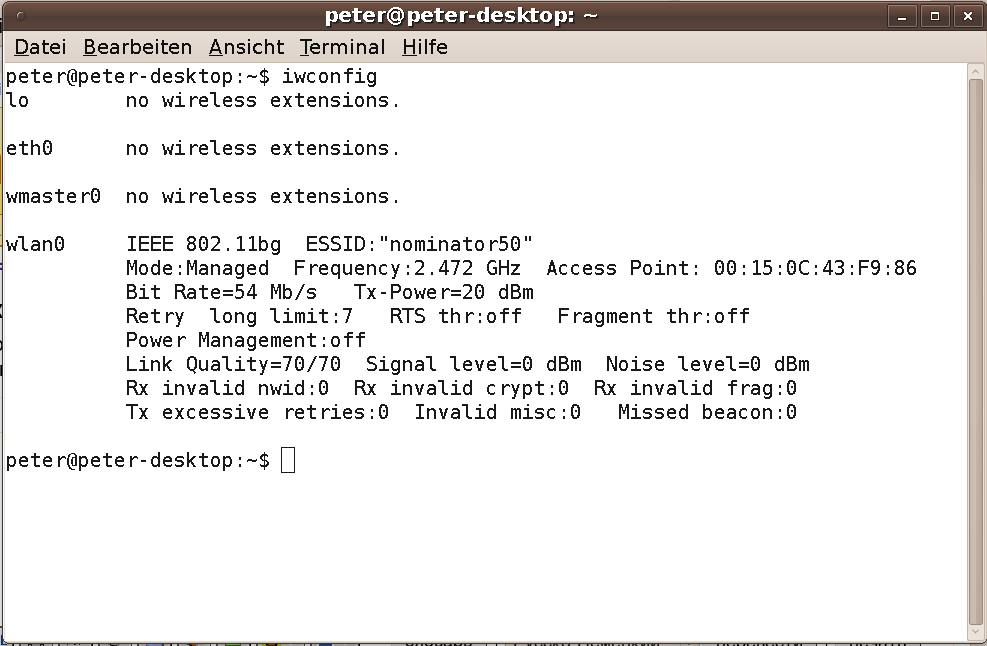Image resolution: width=987 pixels, height=646 pixels.
Task: Click the window title bar text
Action: (461, 16)
